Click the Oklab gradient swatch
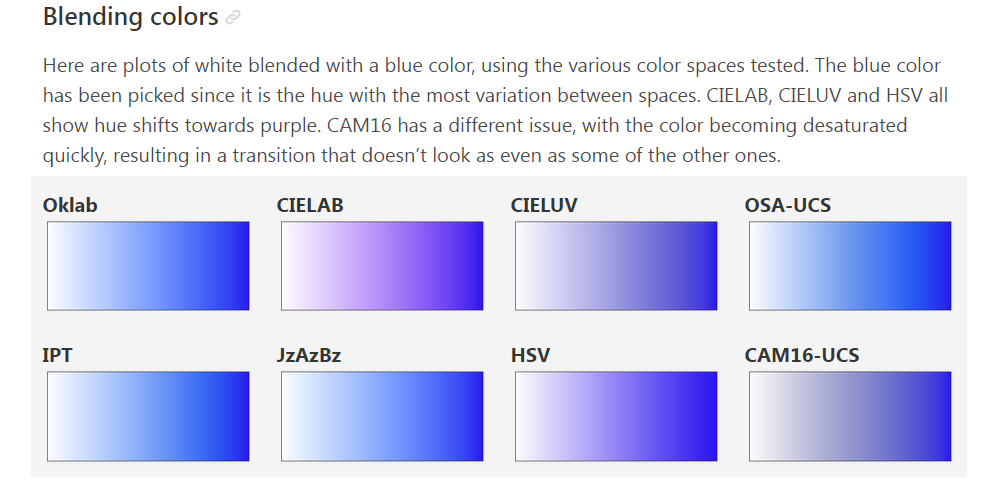This screenshot has height=502, width=993. pyautogui.click(x=148, y=266)
